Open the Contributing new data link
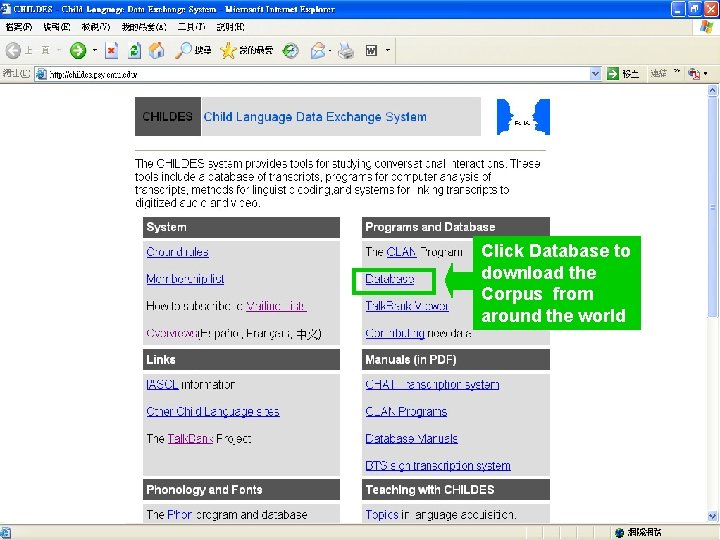The width and height of the screenshot is (720, 540). click(394, 333)
